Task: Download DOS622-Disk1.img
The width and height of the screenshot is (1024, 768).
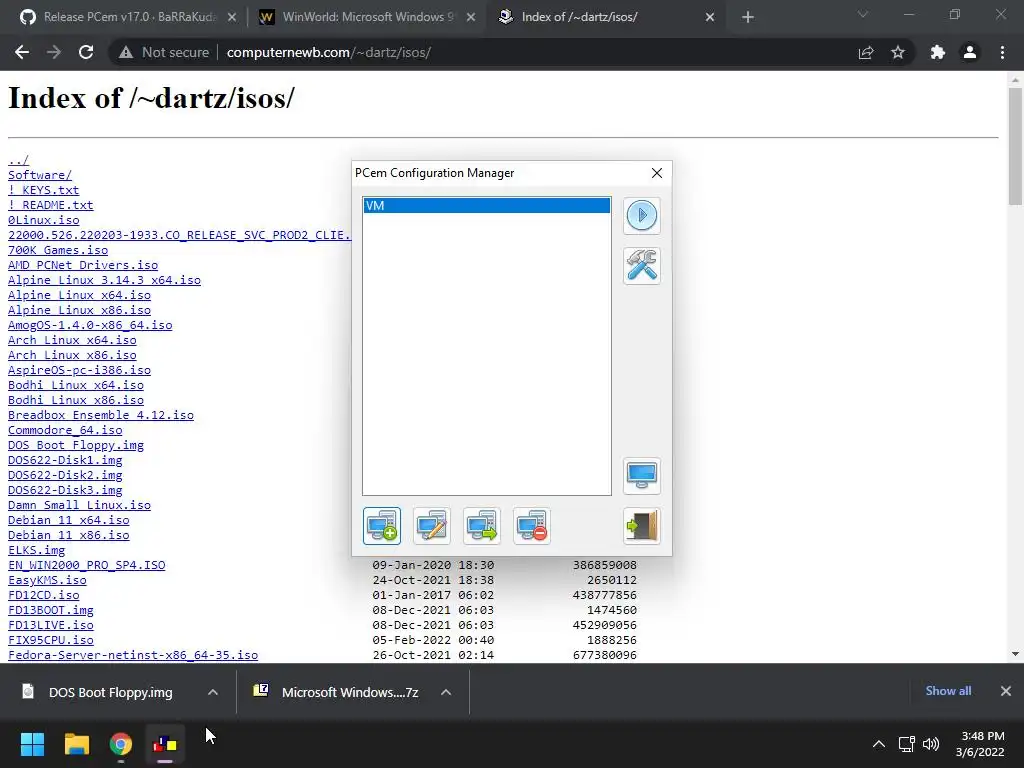Action: tap(65, 460)
